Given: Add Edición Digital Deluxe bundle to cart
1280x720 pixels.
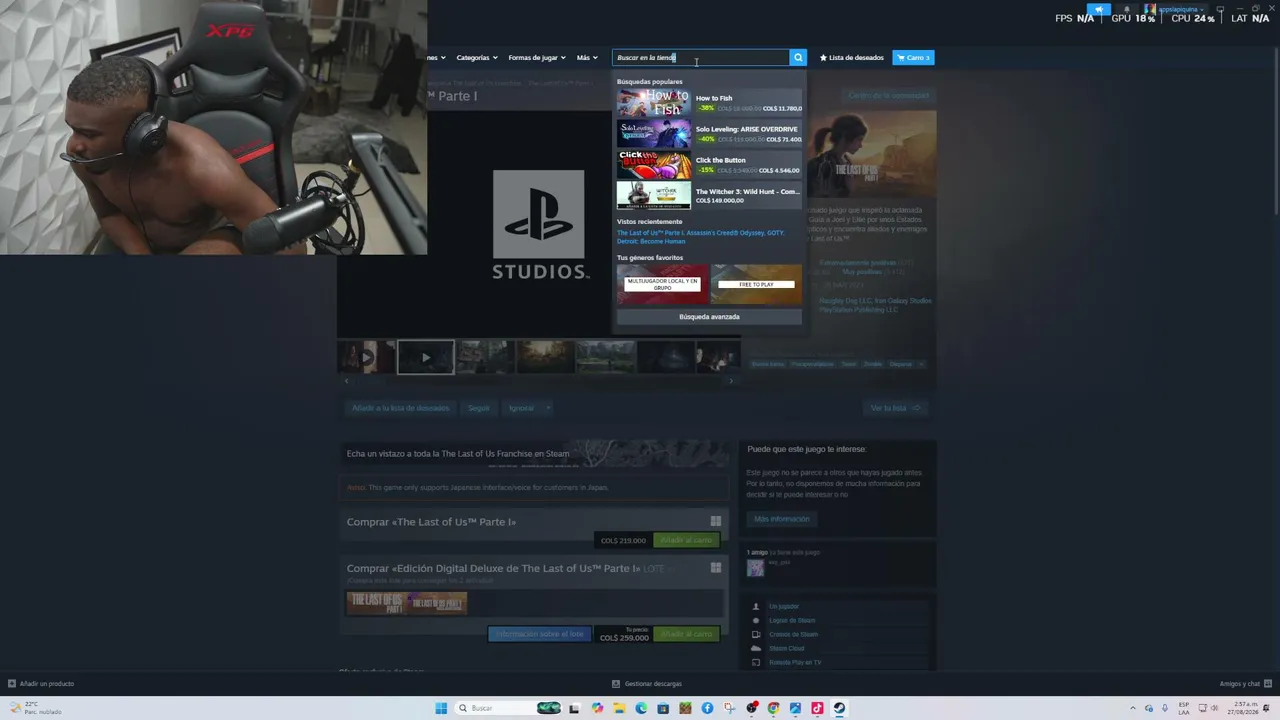Looking at the screenshot, I should 686,634.
